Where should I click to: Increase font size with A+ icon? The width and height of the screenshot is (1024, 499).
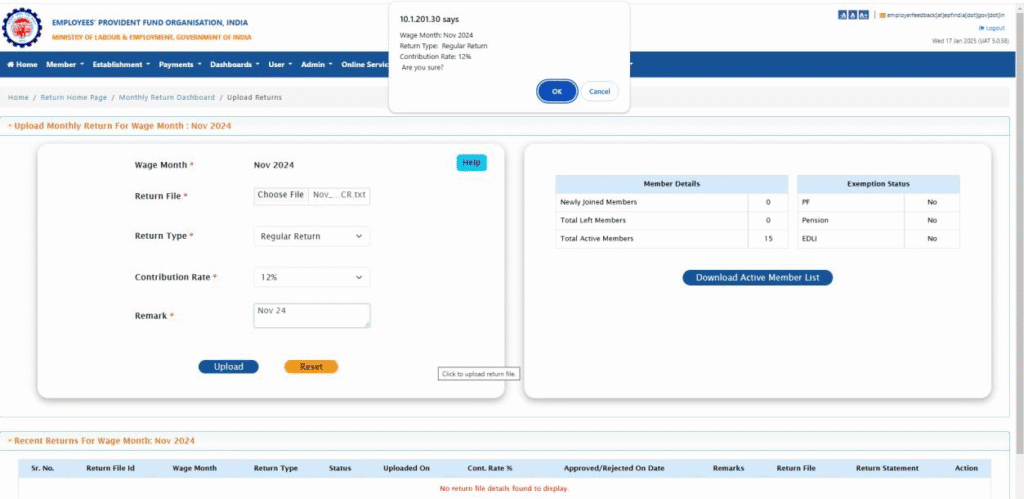[864, 14]
